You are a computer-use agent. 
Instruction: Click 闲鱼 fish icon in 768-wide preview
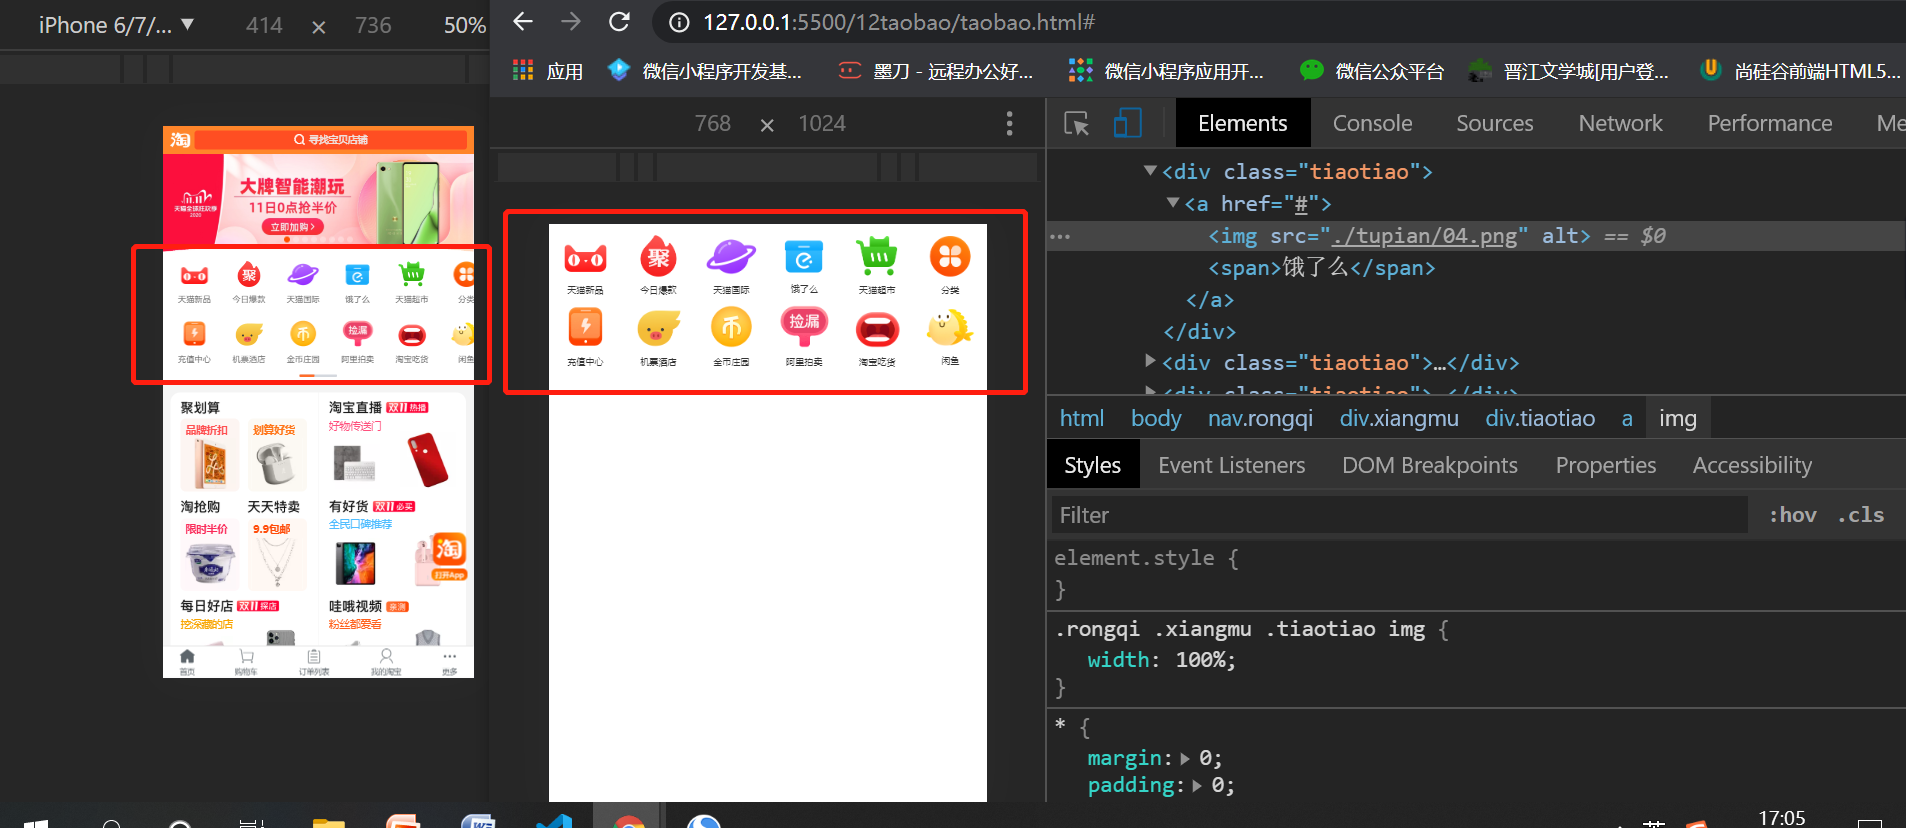click(949, 328)
